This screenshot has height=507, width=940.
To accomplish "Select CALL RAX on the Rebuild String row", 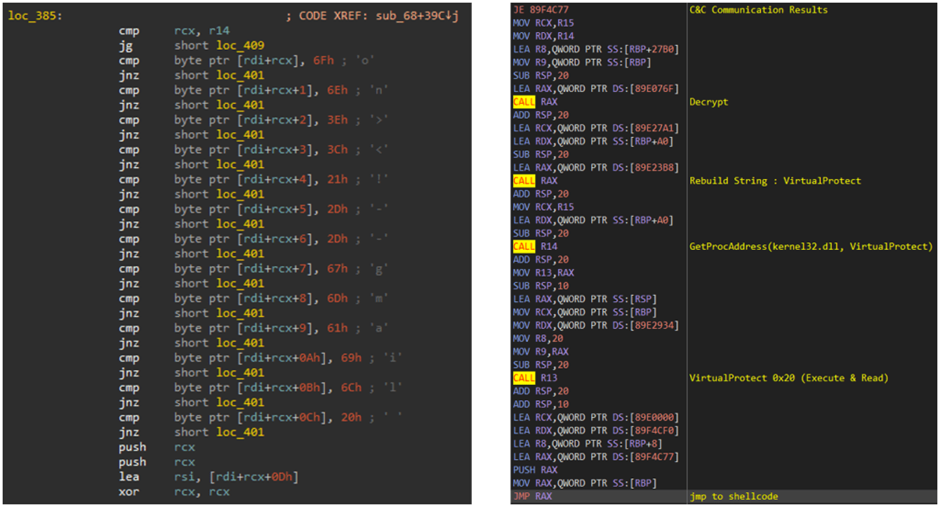I will click(535, 180).
